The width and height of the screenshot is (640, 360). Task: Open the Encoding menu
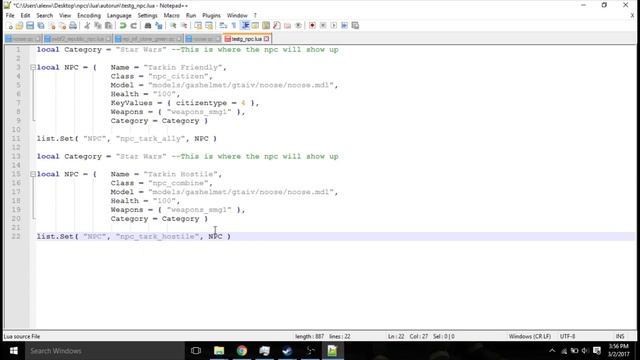coord(89,16)
